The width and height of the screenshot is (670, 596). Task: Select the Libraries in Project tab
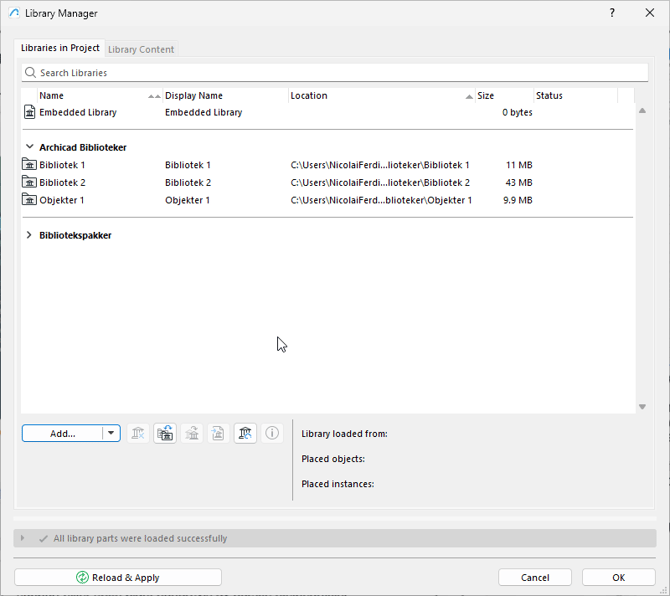coord(60,48)
